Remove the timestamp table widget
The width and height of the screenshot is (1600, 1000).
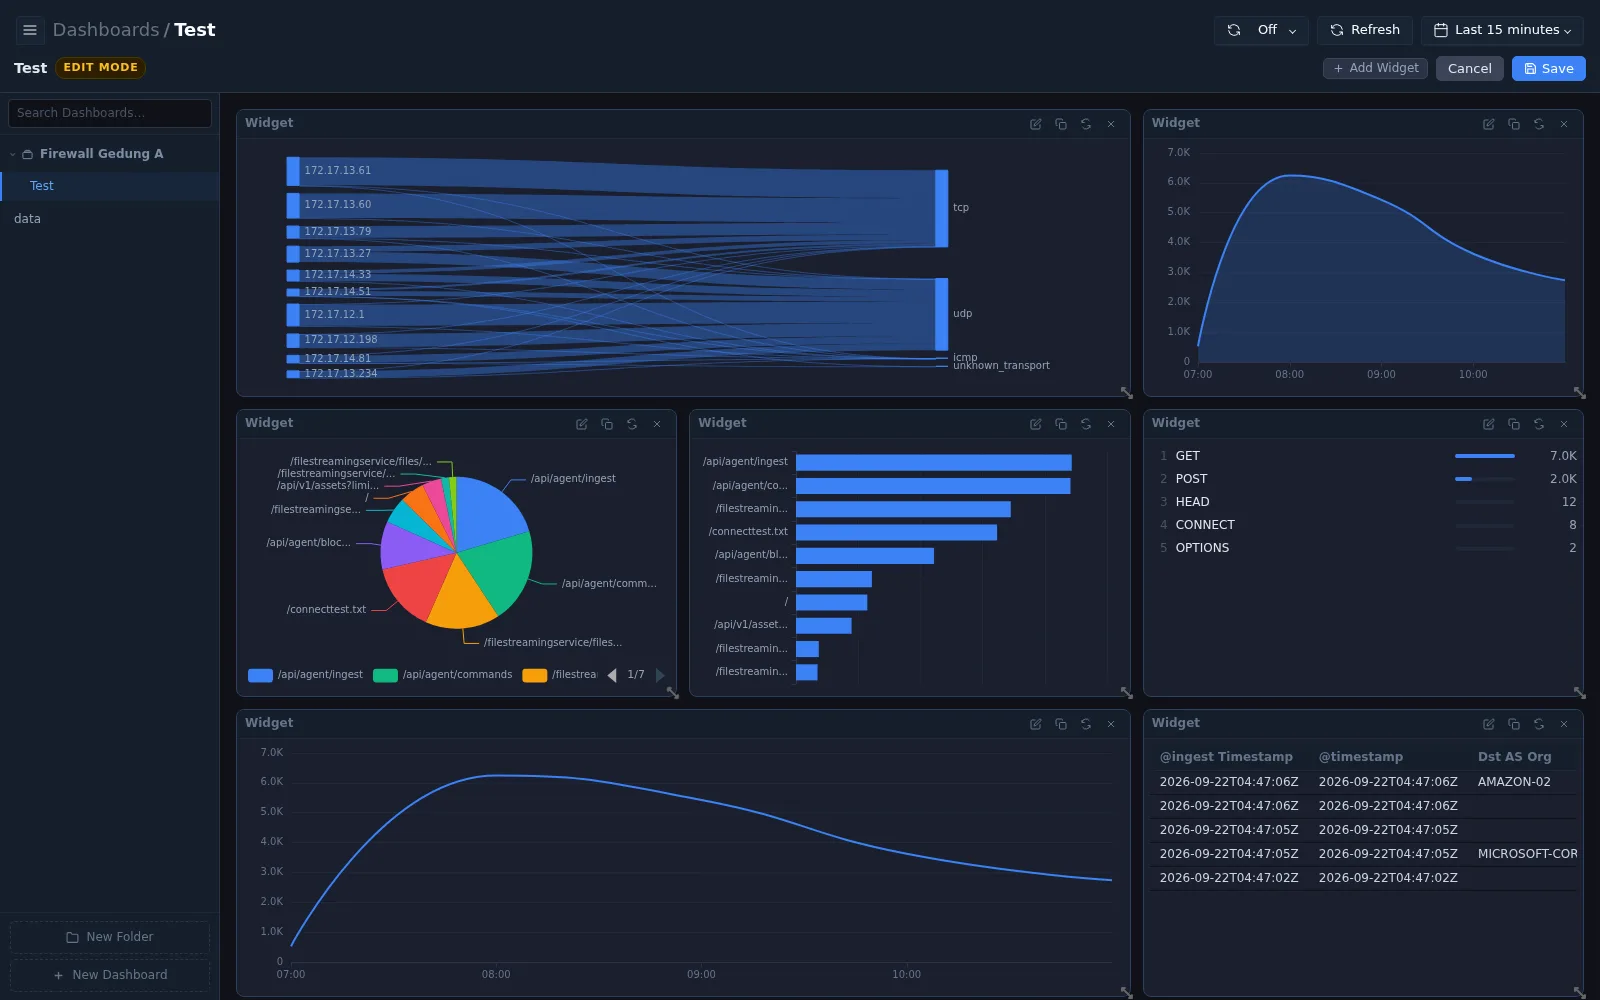coord(1564,724)
